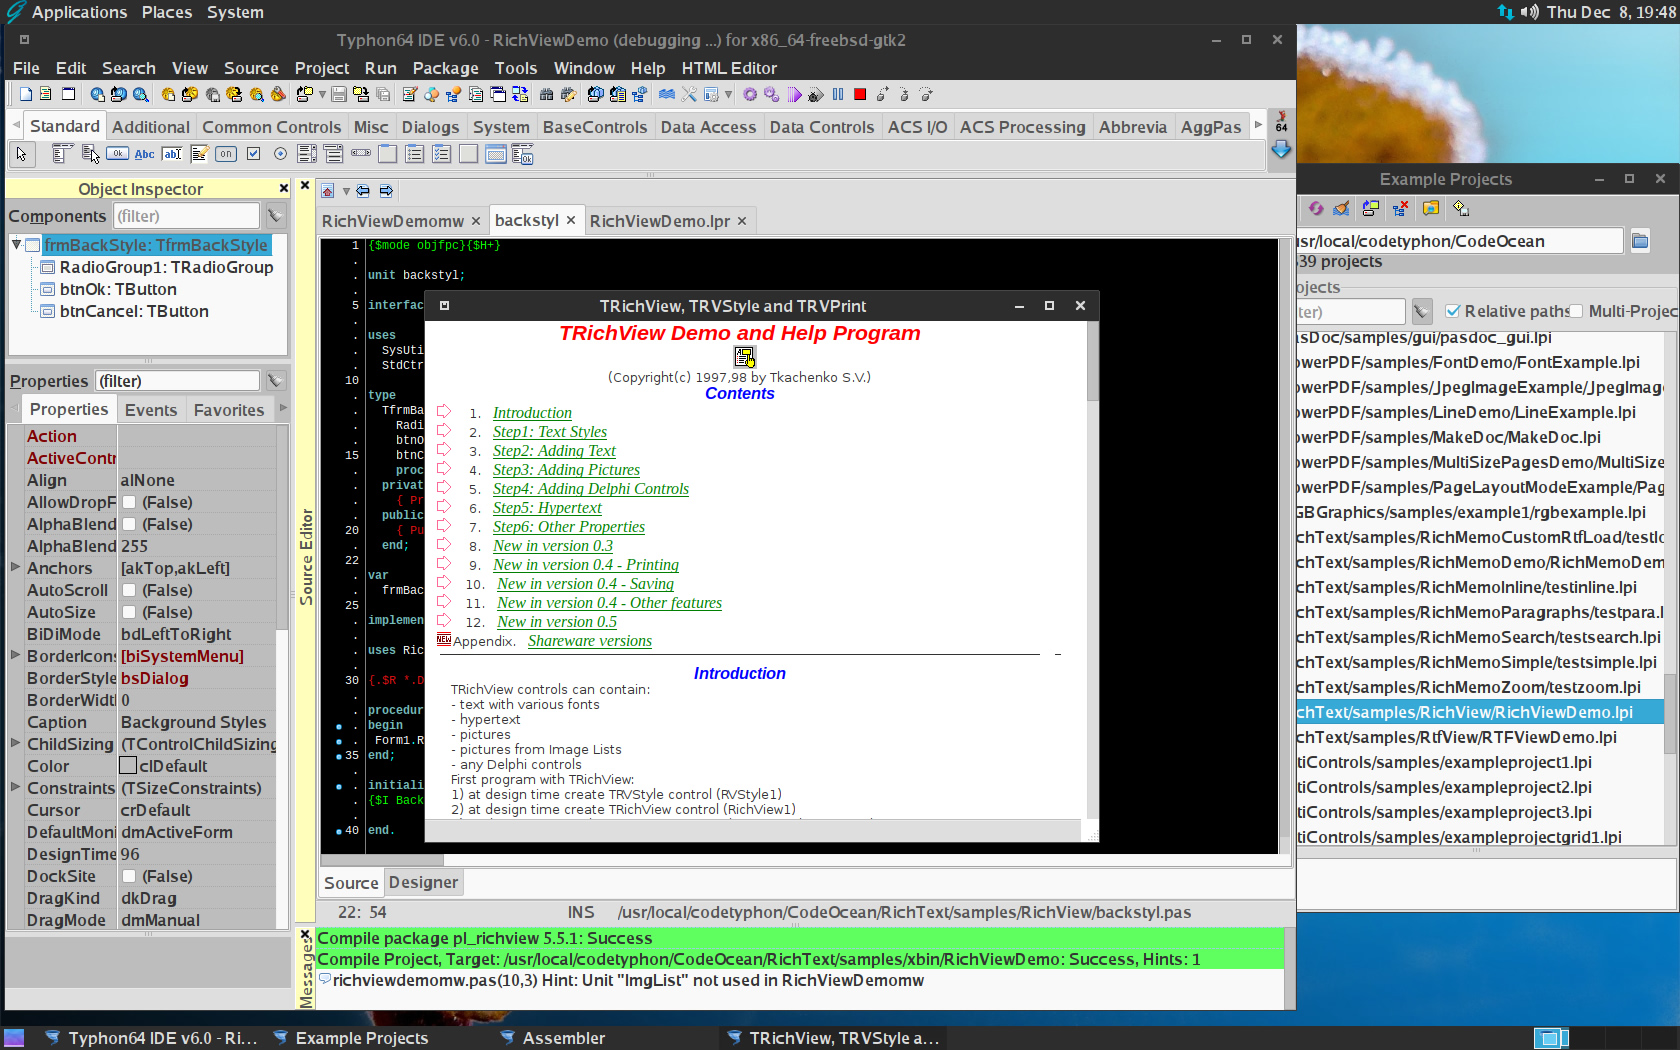Open 'Step4: Adding Delphi Controls' link
The width and height of the screenshot is (1680, 1050).
[591, 489]
